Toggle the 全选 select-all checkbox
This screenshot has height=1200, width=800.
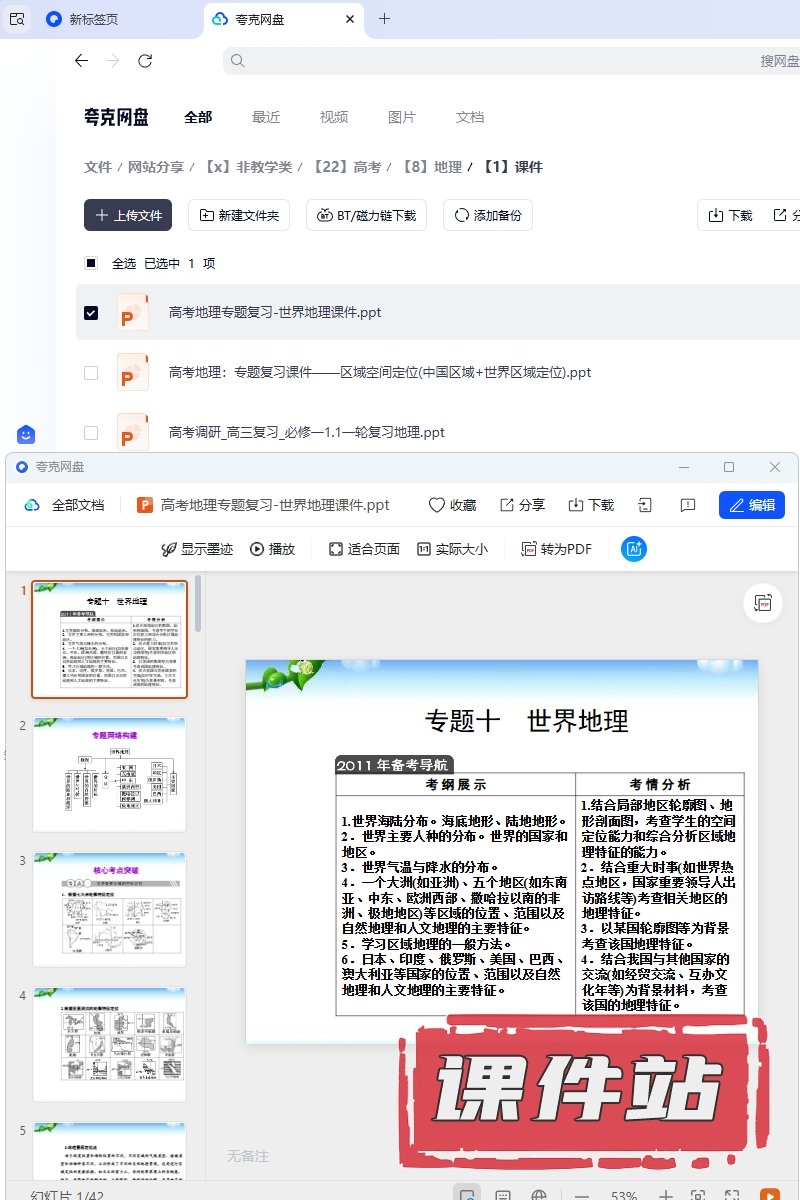pyautogui.click(x=91, y=263)
